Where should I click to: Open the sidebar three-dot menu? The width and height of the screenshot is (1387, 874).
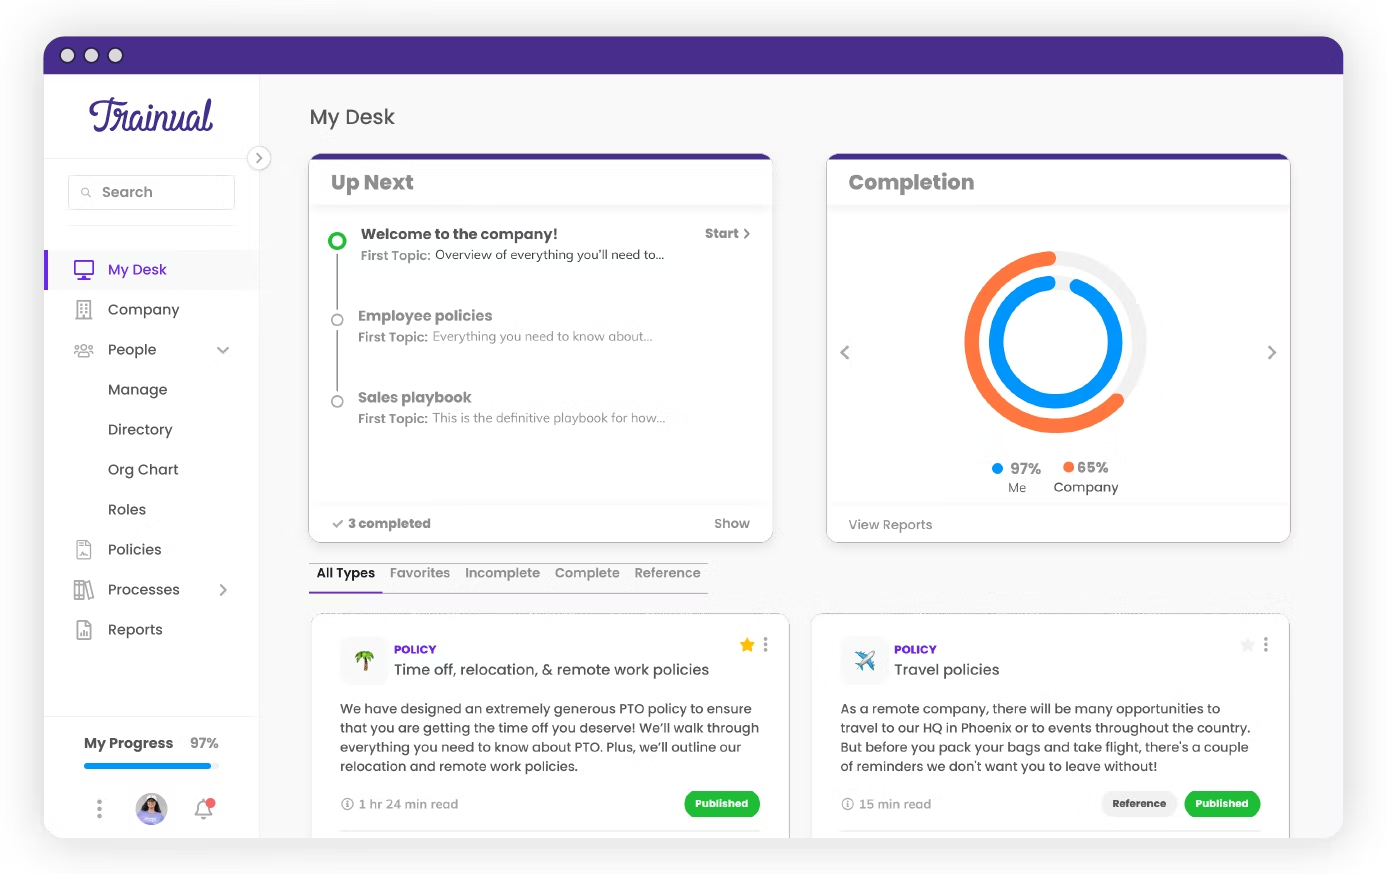click(x=99, y=809)
